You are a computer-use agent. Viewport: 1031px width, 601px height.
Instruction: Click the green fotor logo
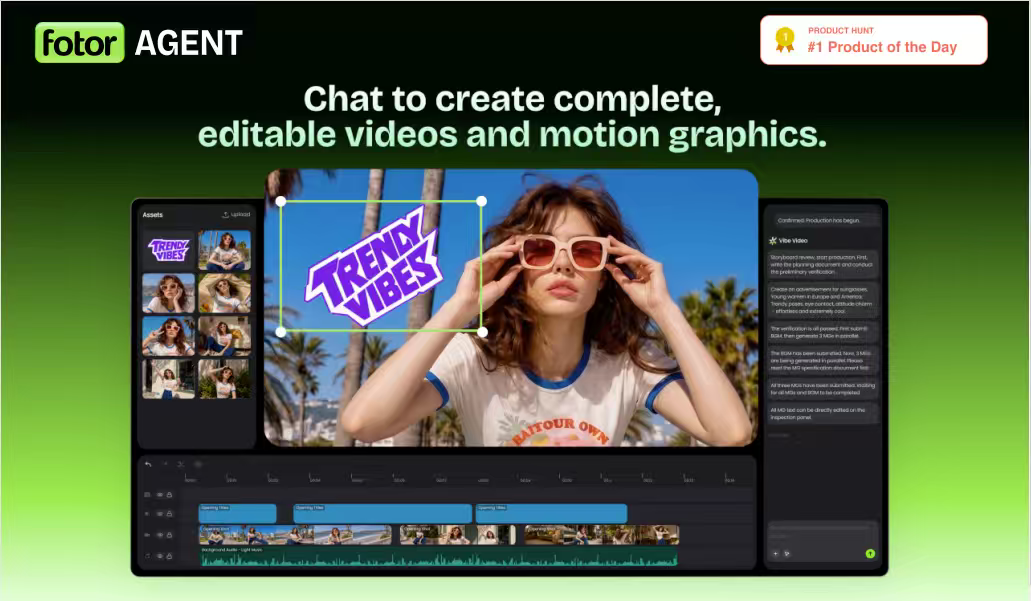80,43
